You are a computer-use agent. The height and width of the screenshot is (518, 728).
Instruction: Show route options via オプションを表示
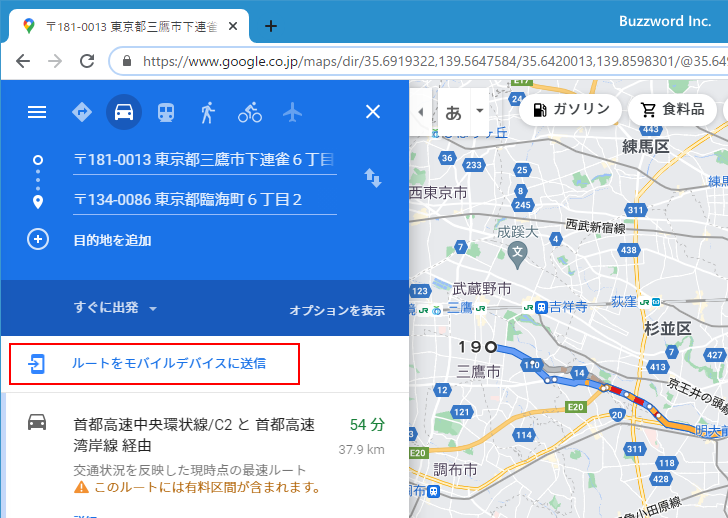[x=337, y=311]
